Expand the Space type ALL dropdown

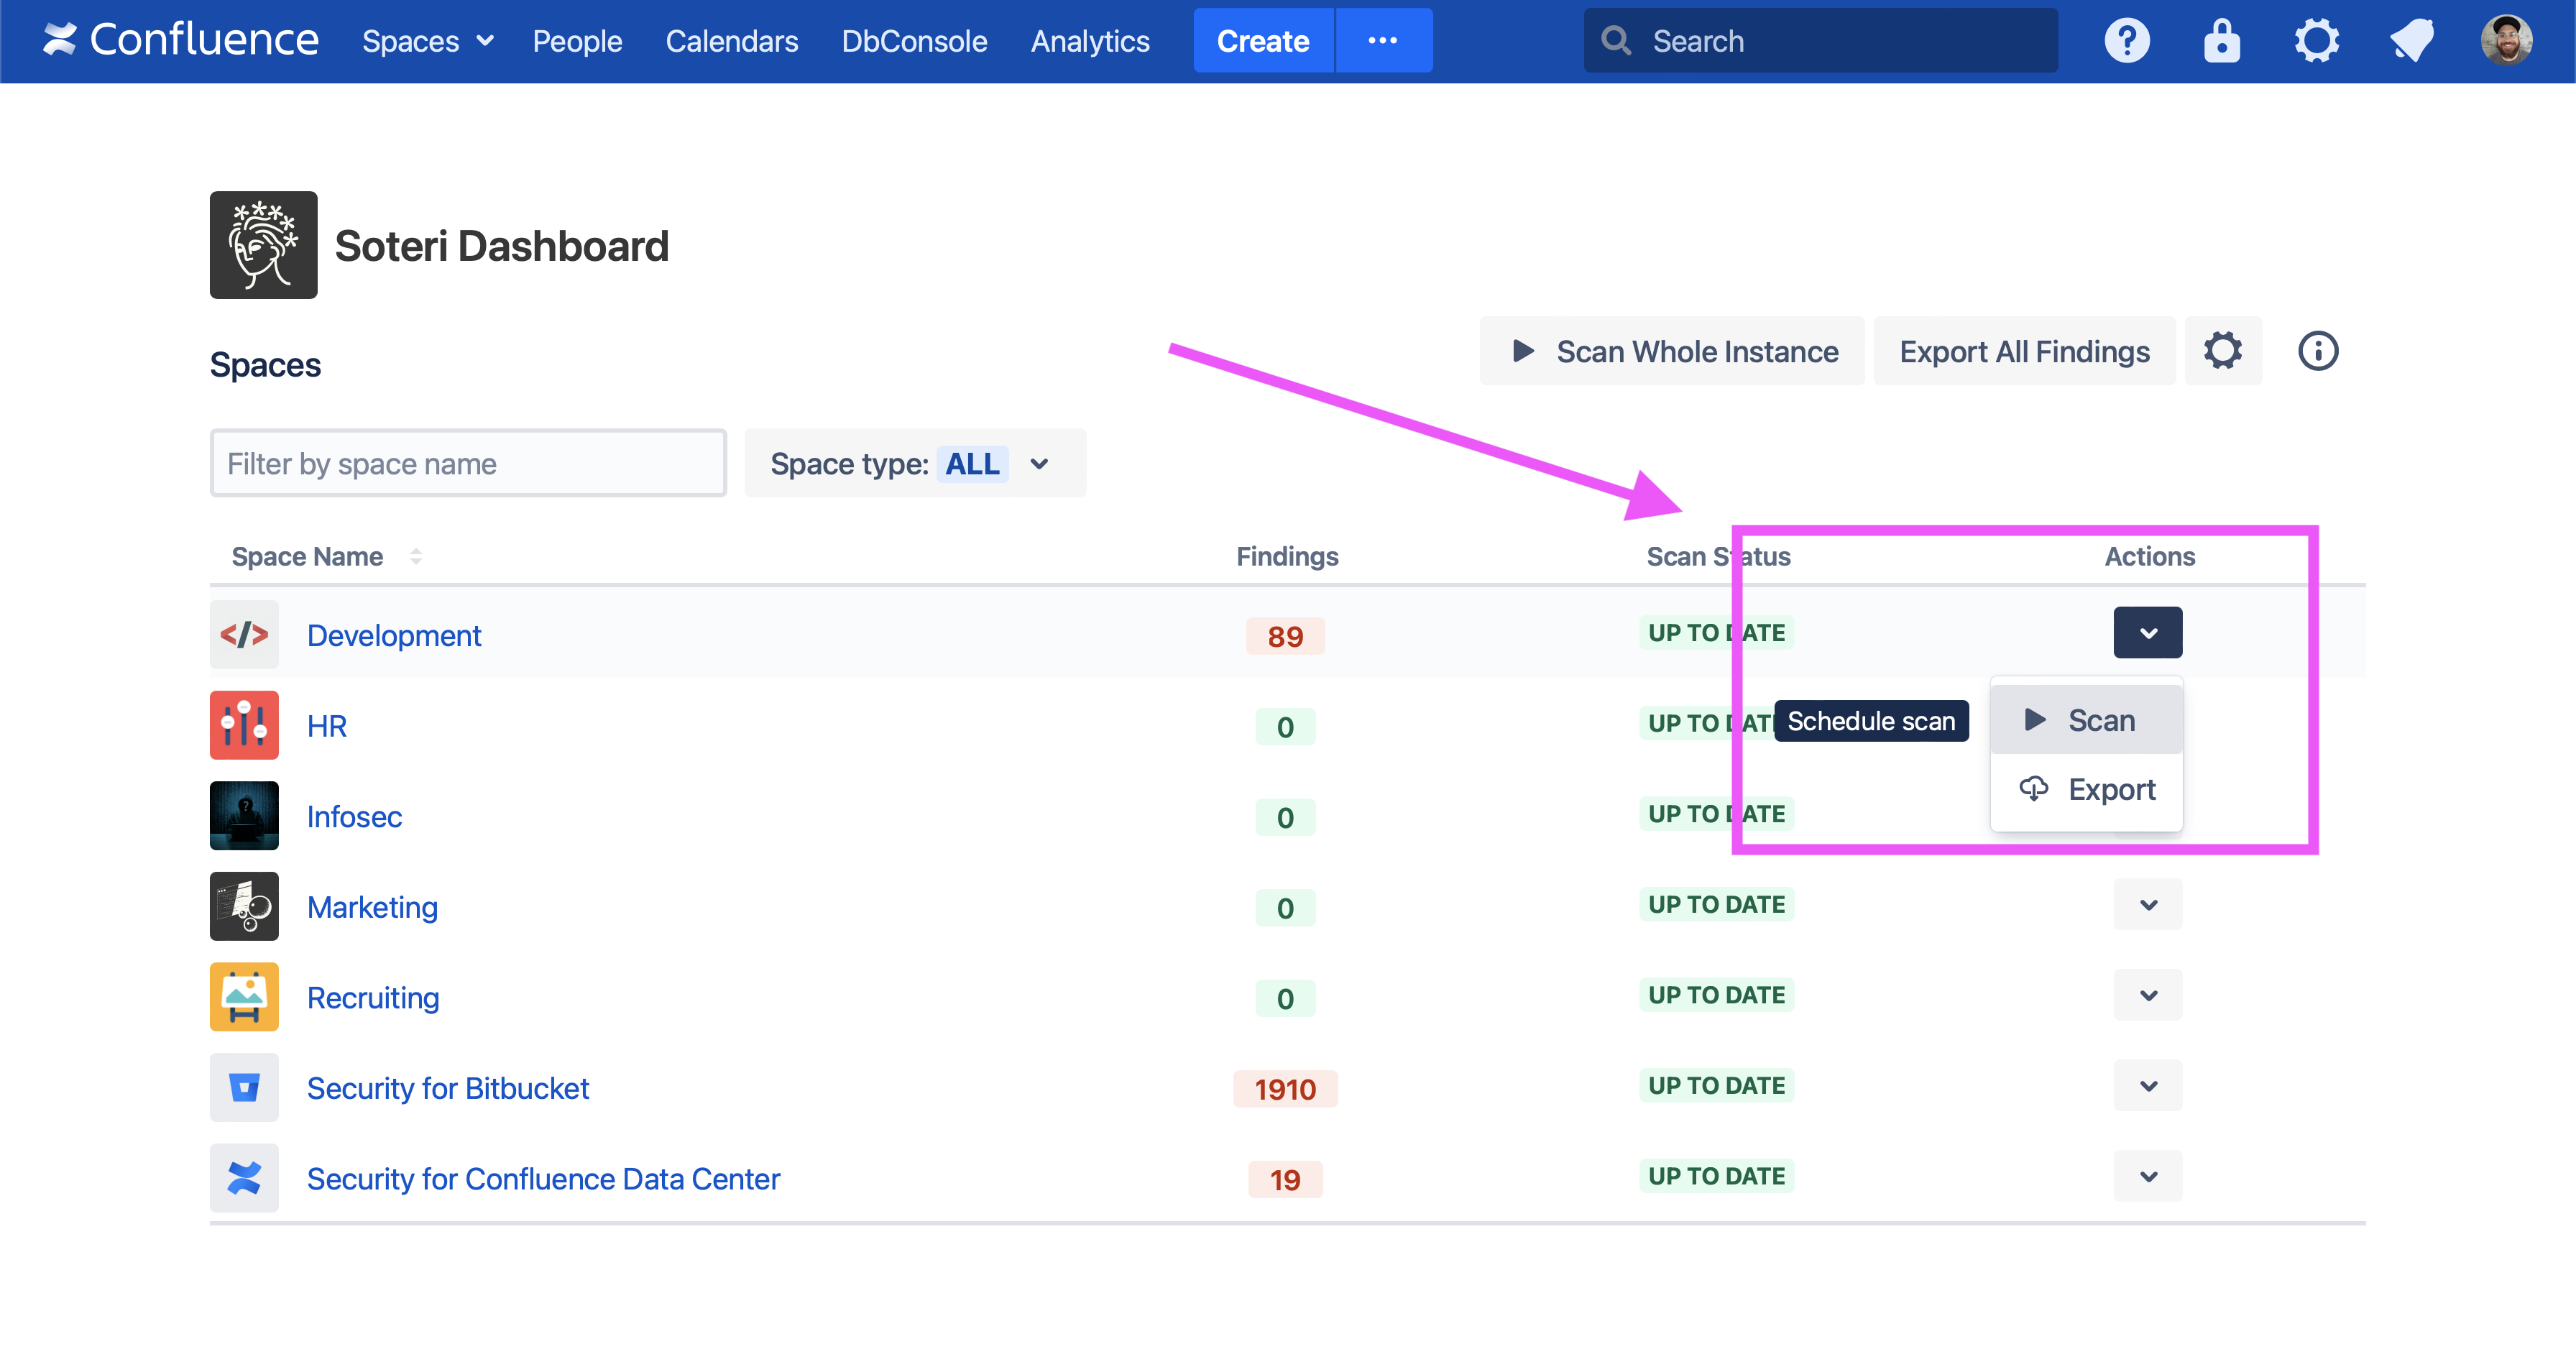[914, 464]
